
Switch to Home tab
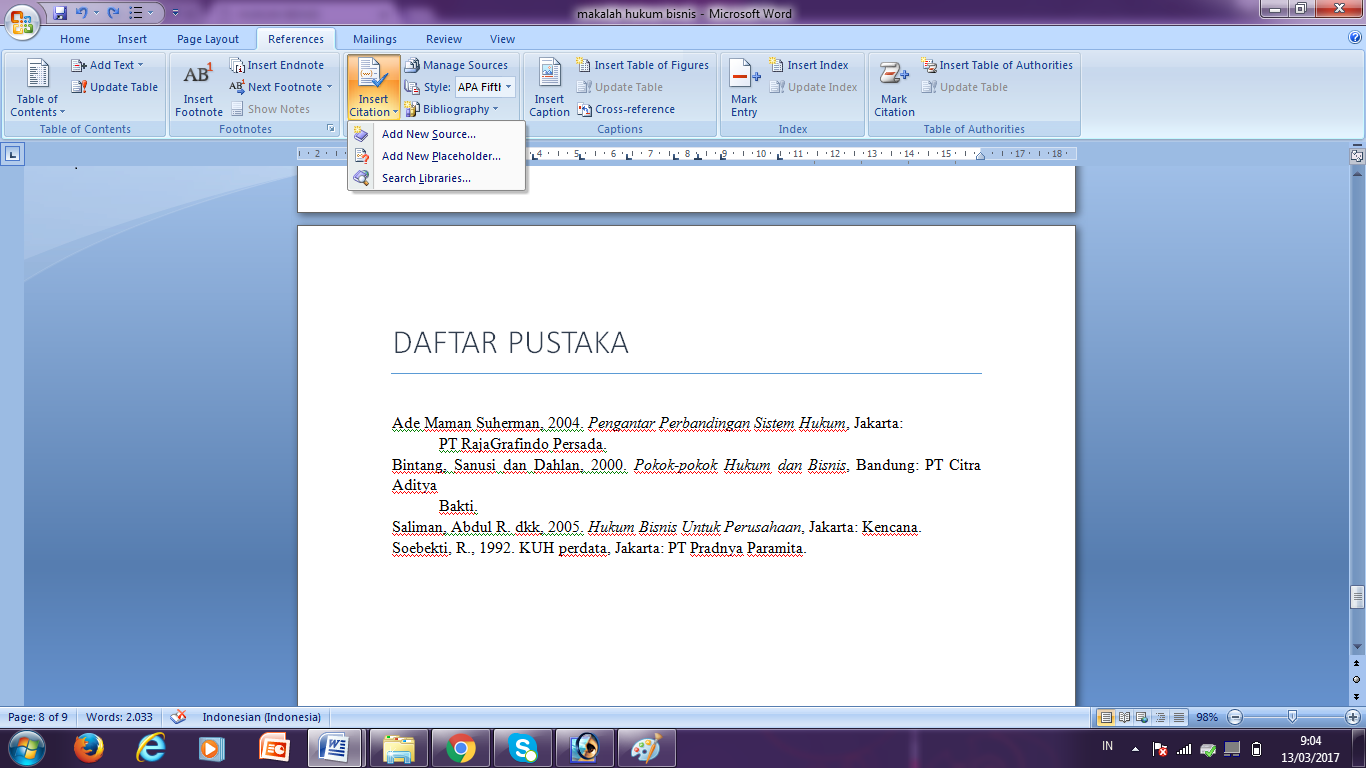(75, 39)
